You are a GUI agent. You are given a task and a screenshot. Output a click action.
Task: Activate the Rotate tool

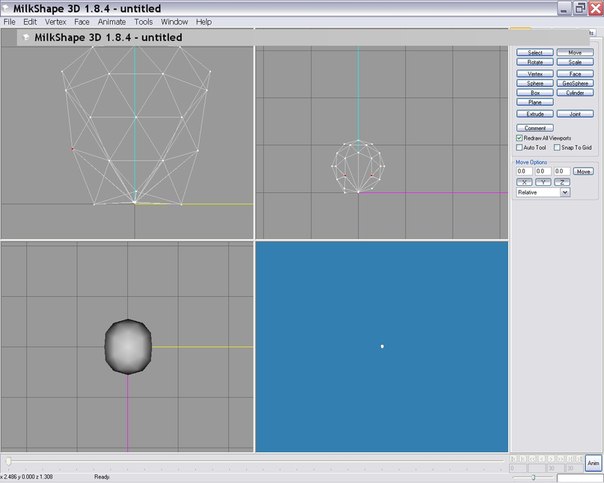point(535,62)
